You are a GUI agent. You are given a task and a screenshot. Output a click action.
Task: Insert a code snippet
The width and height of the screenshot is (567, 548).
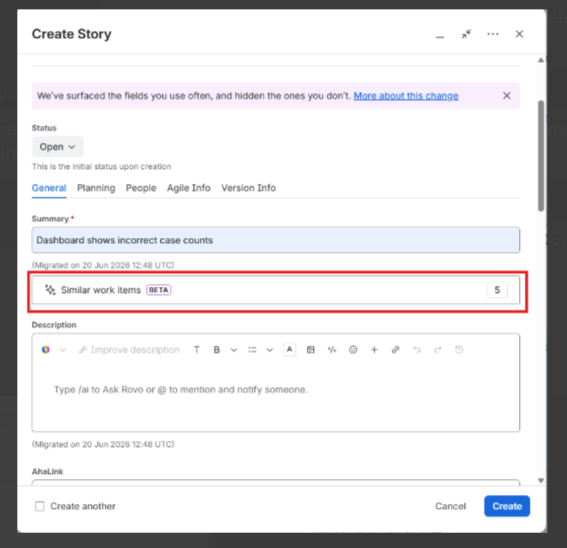tap(332, 350)
